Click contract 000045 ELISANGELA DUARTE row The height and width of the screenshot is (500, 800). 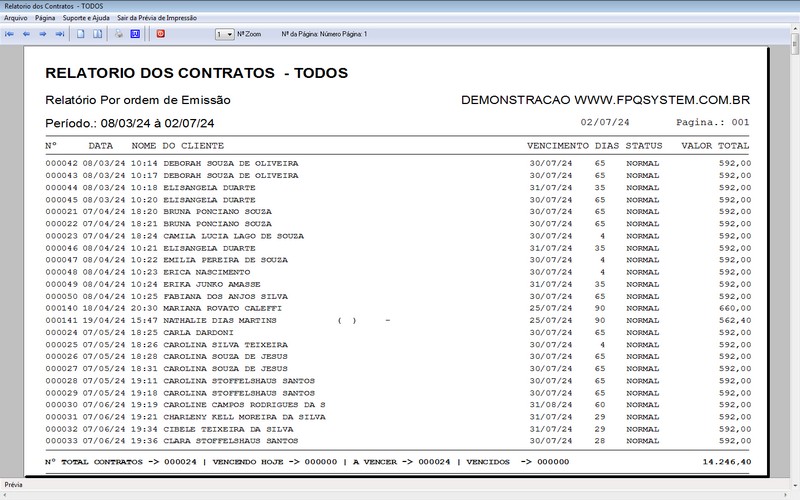click(x=398, y=200)
